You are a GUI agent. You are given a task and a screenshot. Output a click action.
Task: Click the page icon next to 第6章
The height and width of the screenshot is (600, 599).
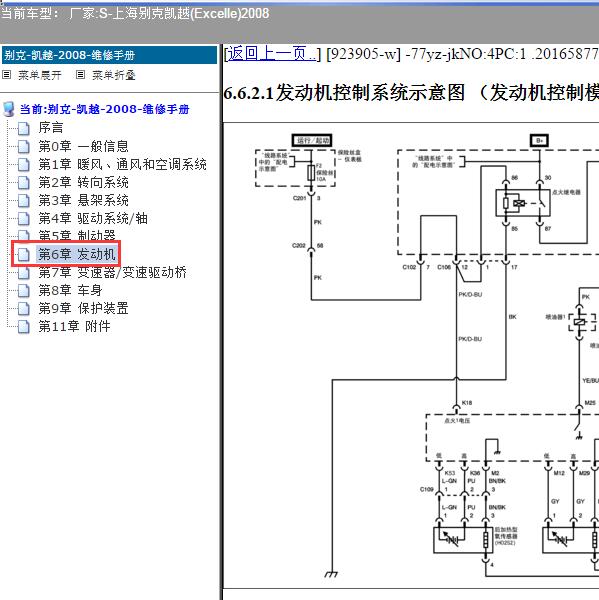pyautogui.click(x=24, y=254)
